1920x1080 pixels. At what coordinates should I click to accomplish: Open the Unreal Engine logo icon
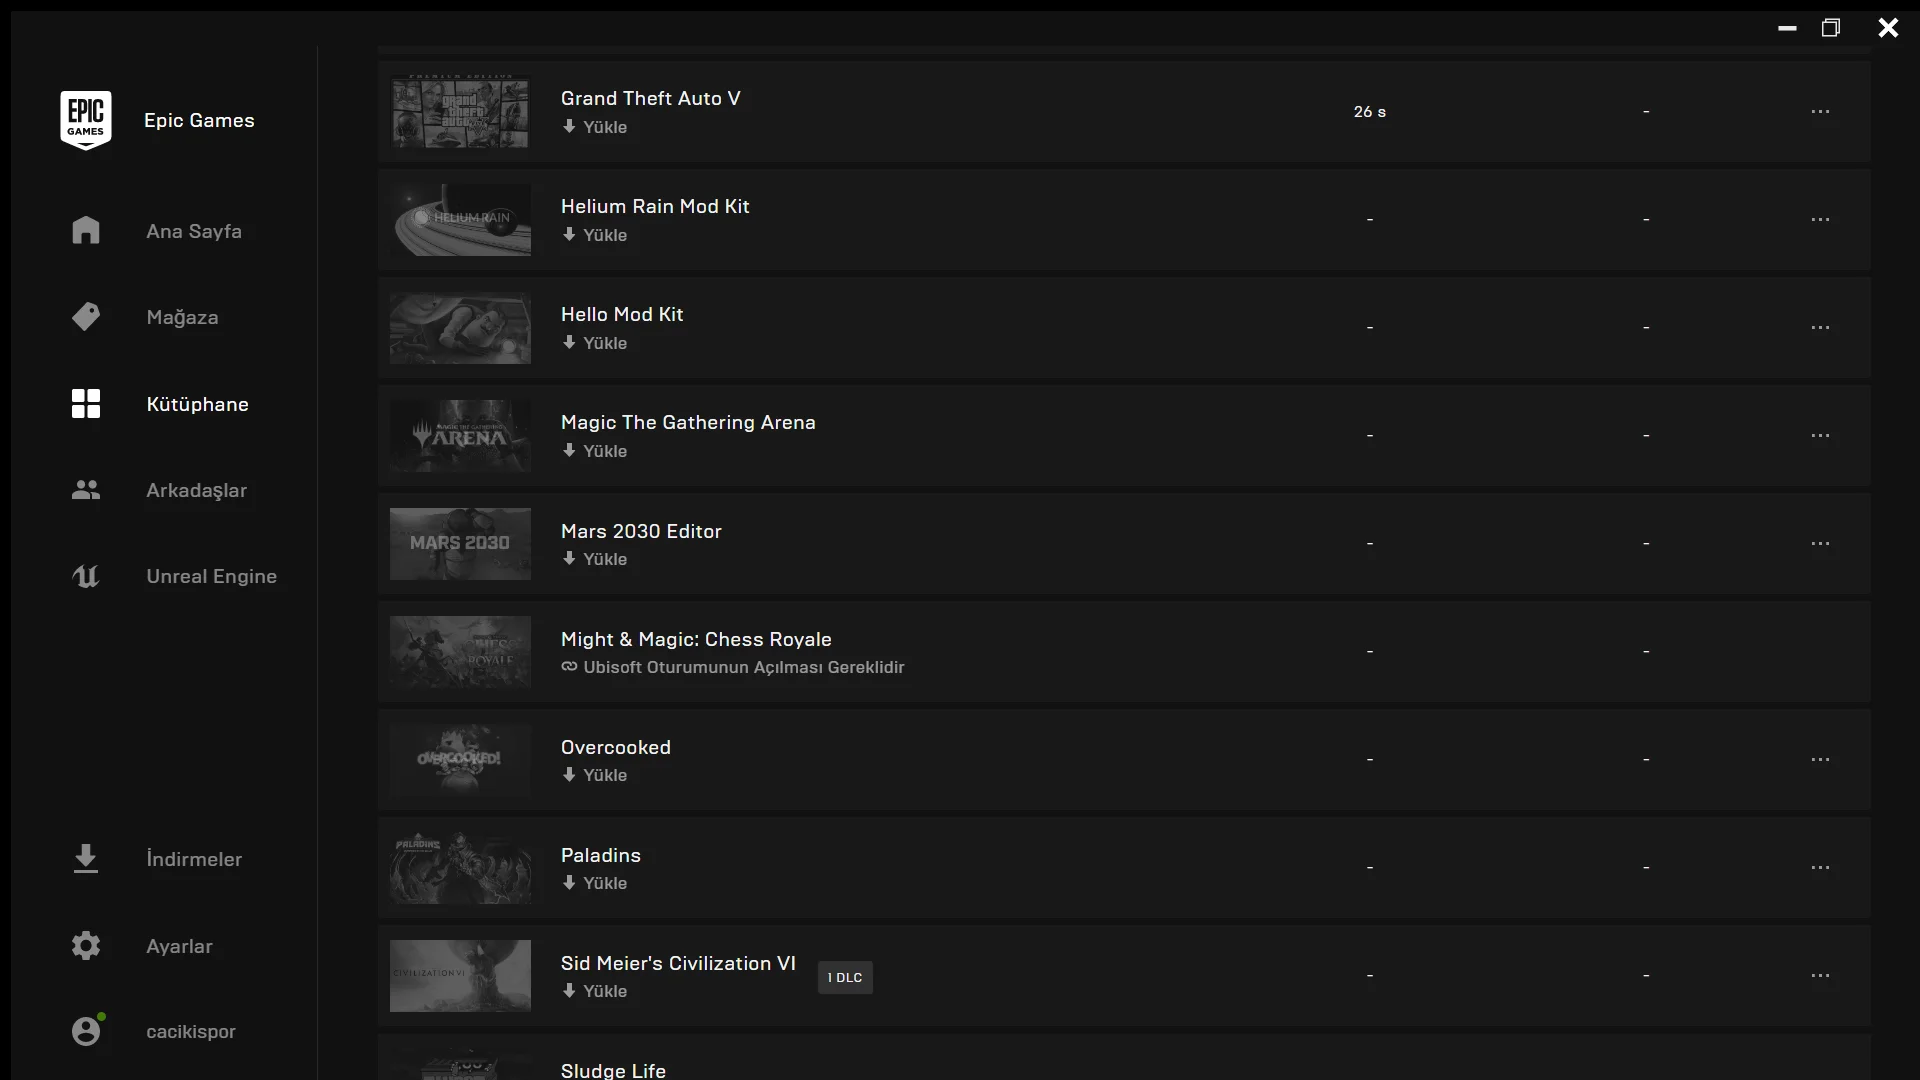(86, 576)
